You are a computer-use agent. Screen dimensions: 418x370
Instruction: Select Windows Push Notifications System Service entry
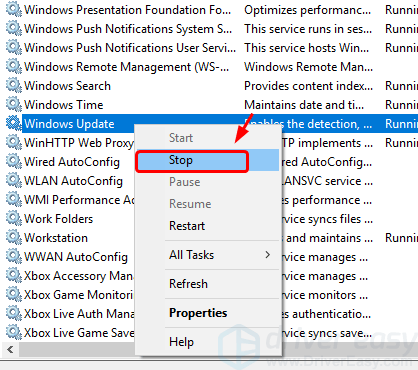(128, 29)
